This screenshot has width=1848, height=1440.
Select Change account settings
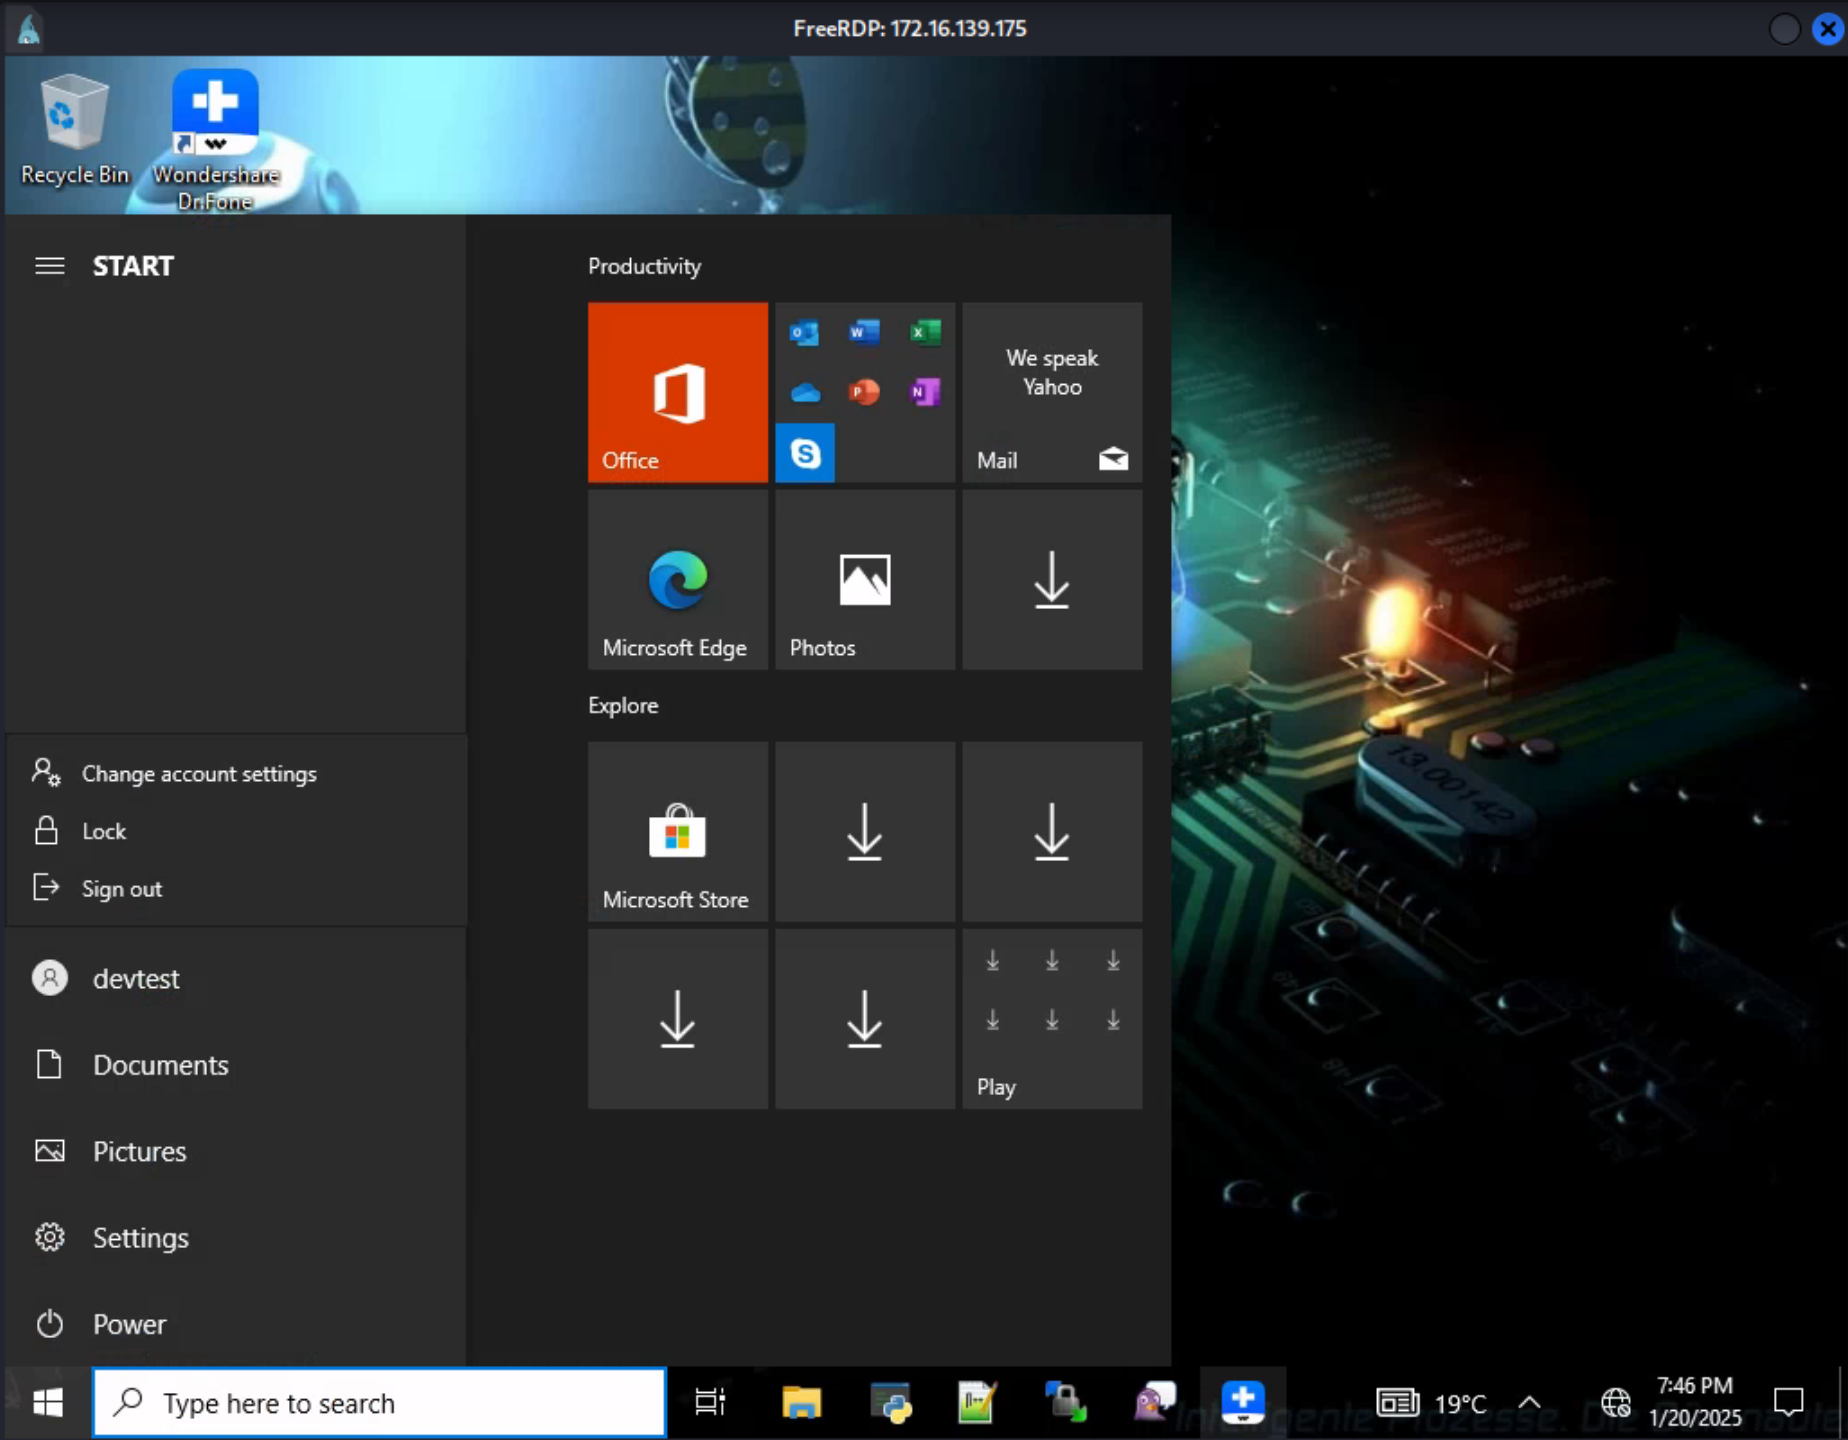pos(237,774)
